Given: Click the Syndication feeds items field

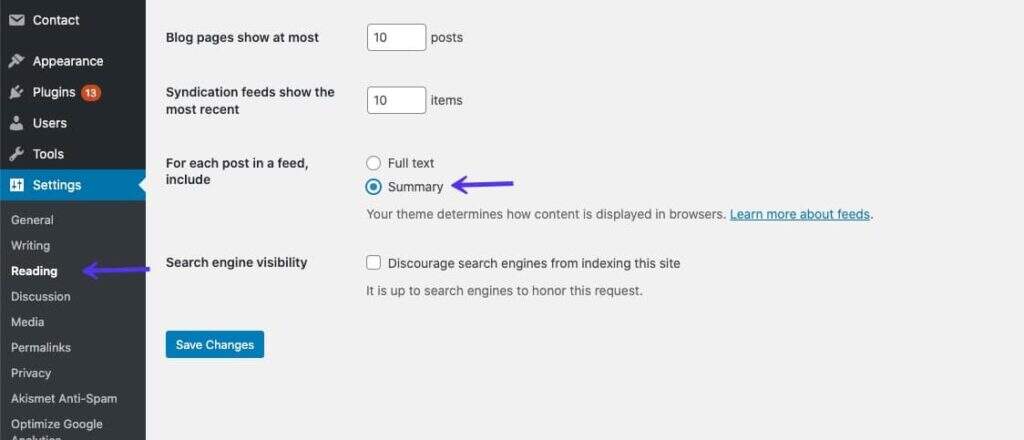Looking at the screenshot, I should [396, 100].
